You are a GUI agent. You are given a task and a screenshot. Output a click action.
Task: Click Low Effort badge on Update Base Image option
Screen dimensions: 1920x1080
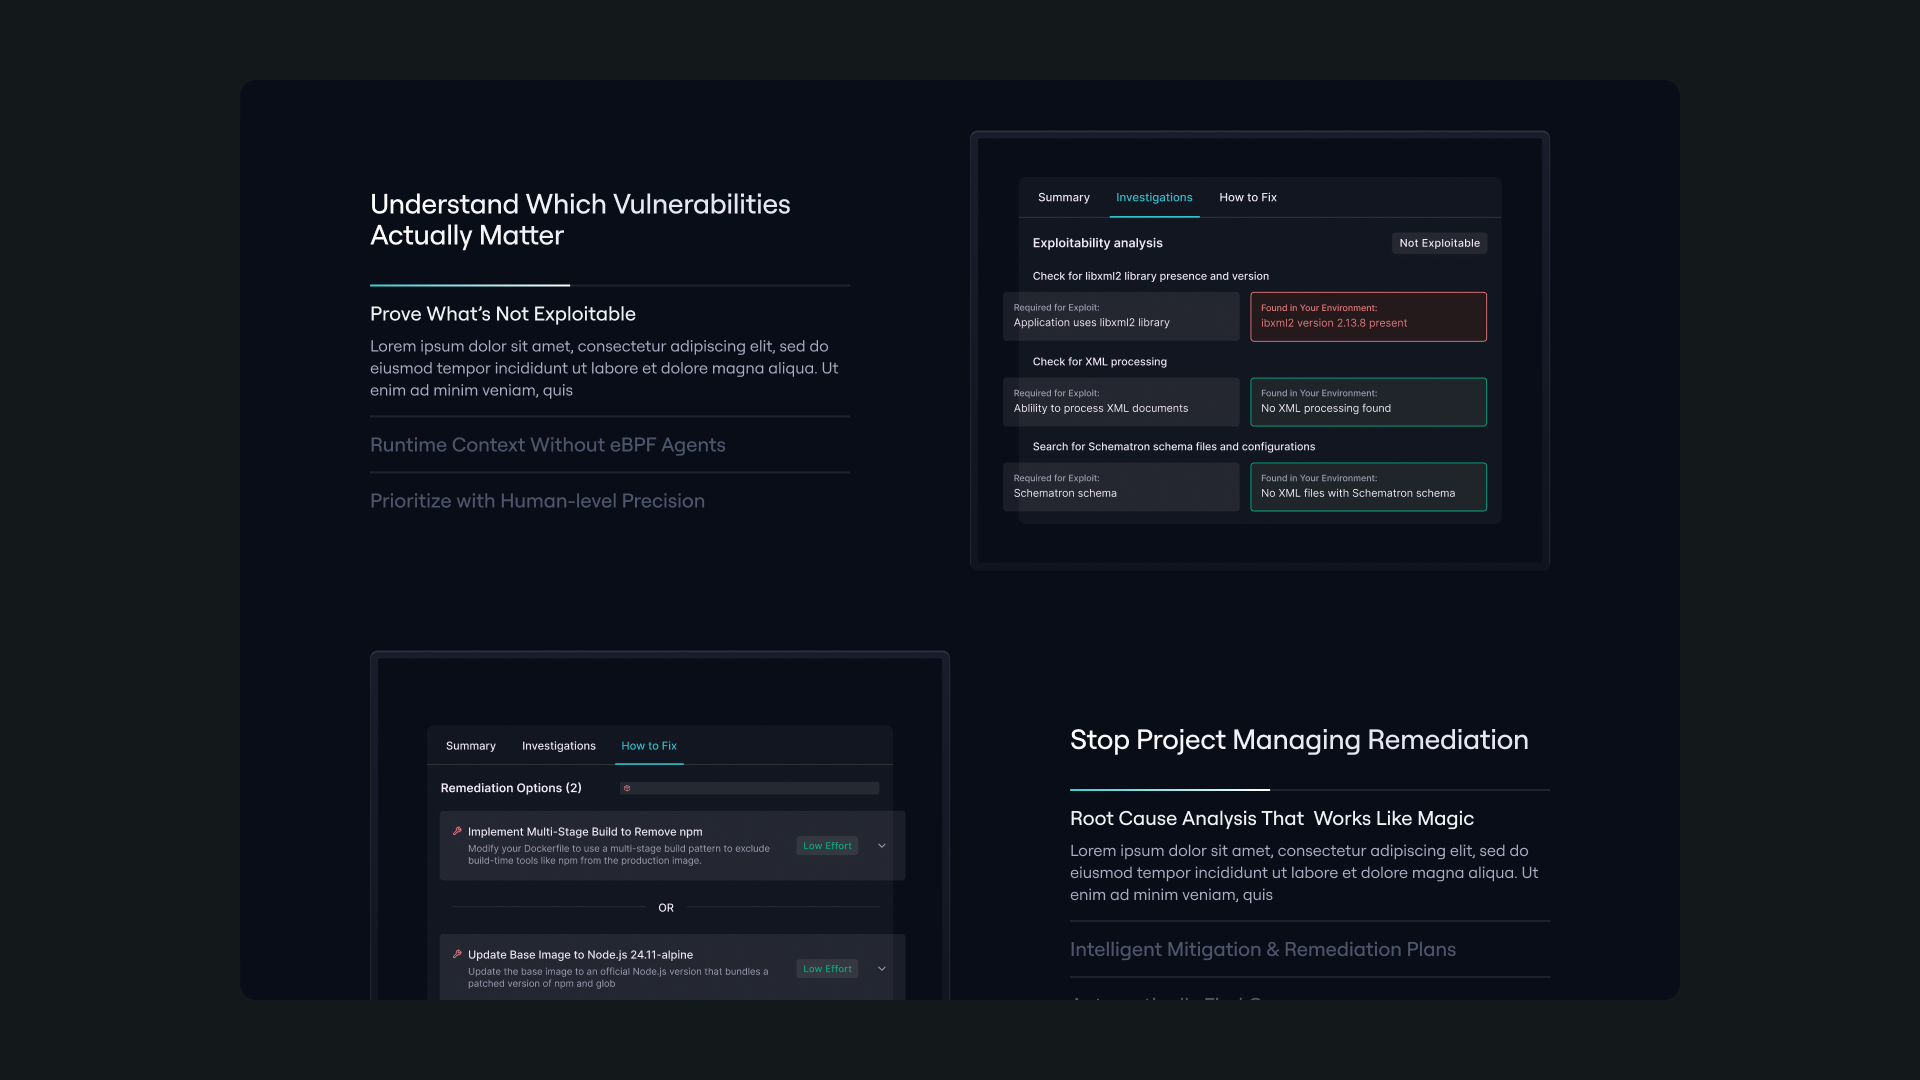coord(827,969)
